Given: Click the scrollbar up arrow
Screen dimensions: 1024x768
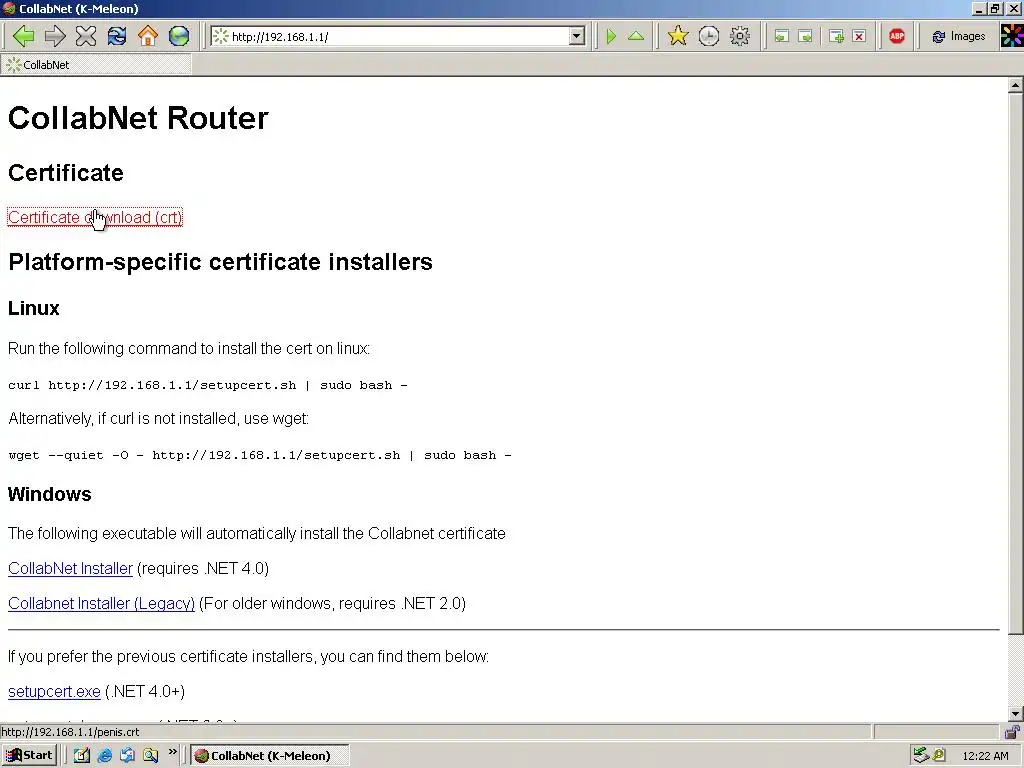Looking at the screenshot, I should point(1015,85).
